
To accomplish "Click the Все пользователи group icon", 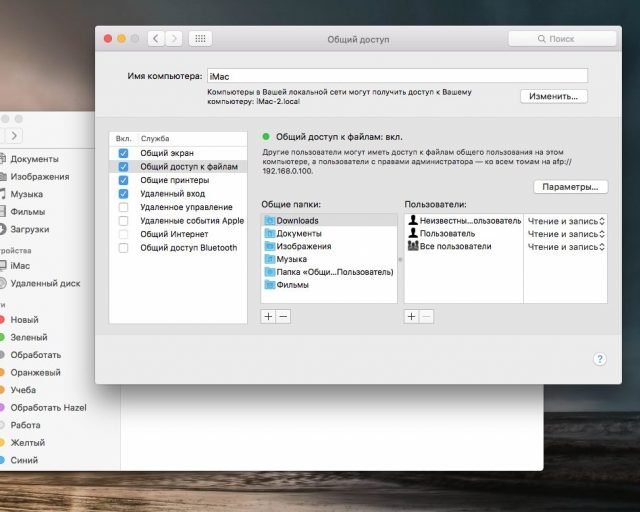I will tap(413, 246).
